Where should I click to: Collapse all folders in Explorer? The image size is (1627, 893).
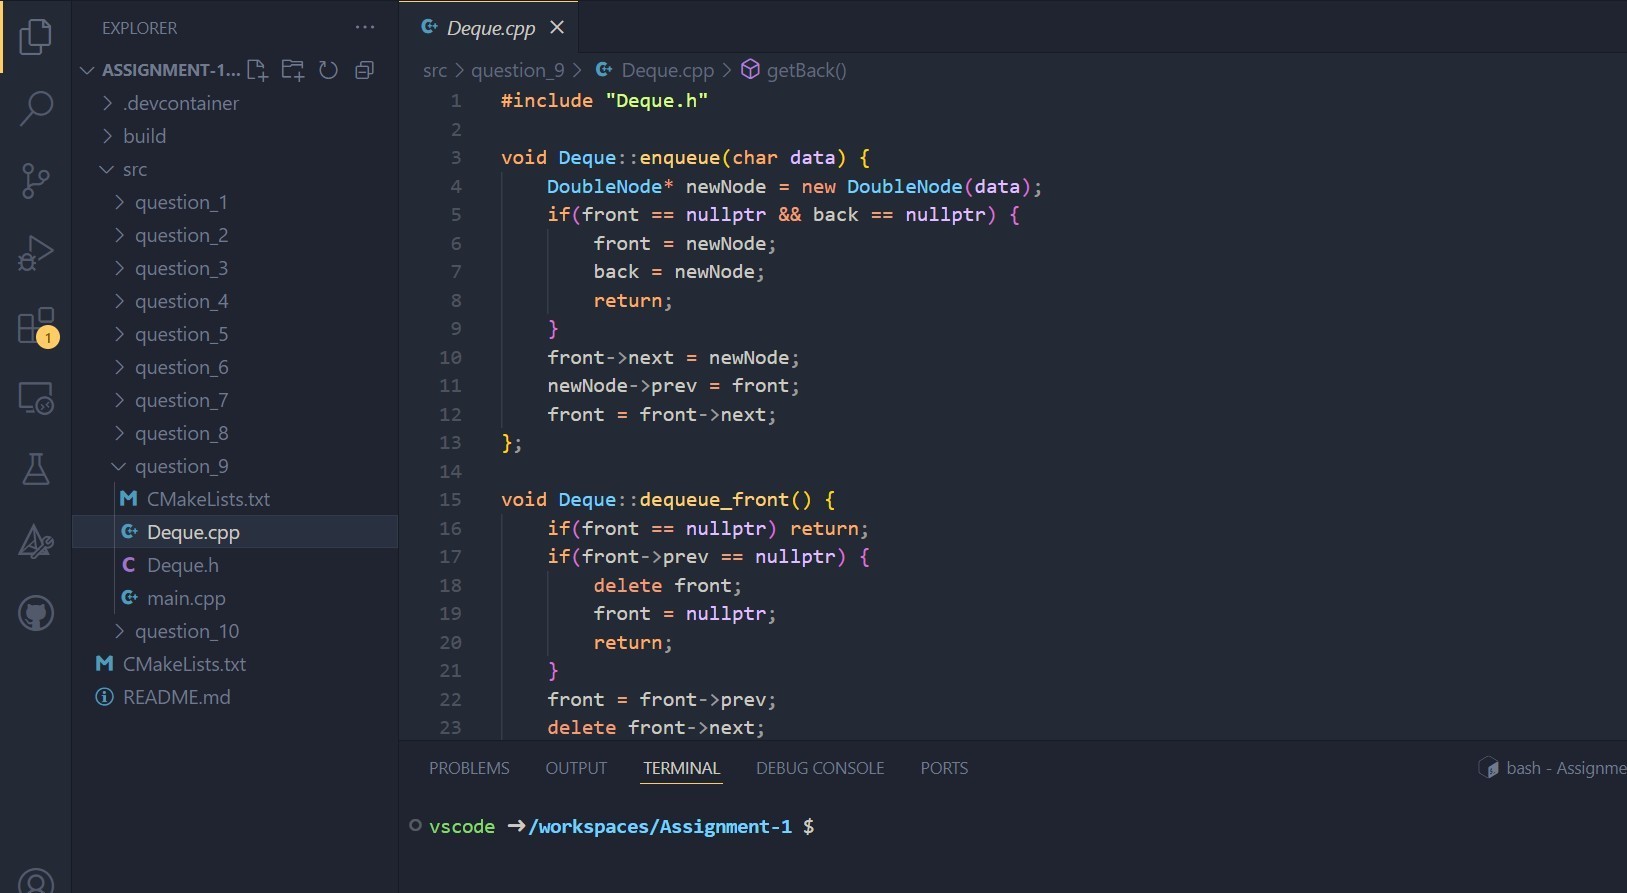coord(364,70)
